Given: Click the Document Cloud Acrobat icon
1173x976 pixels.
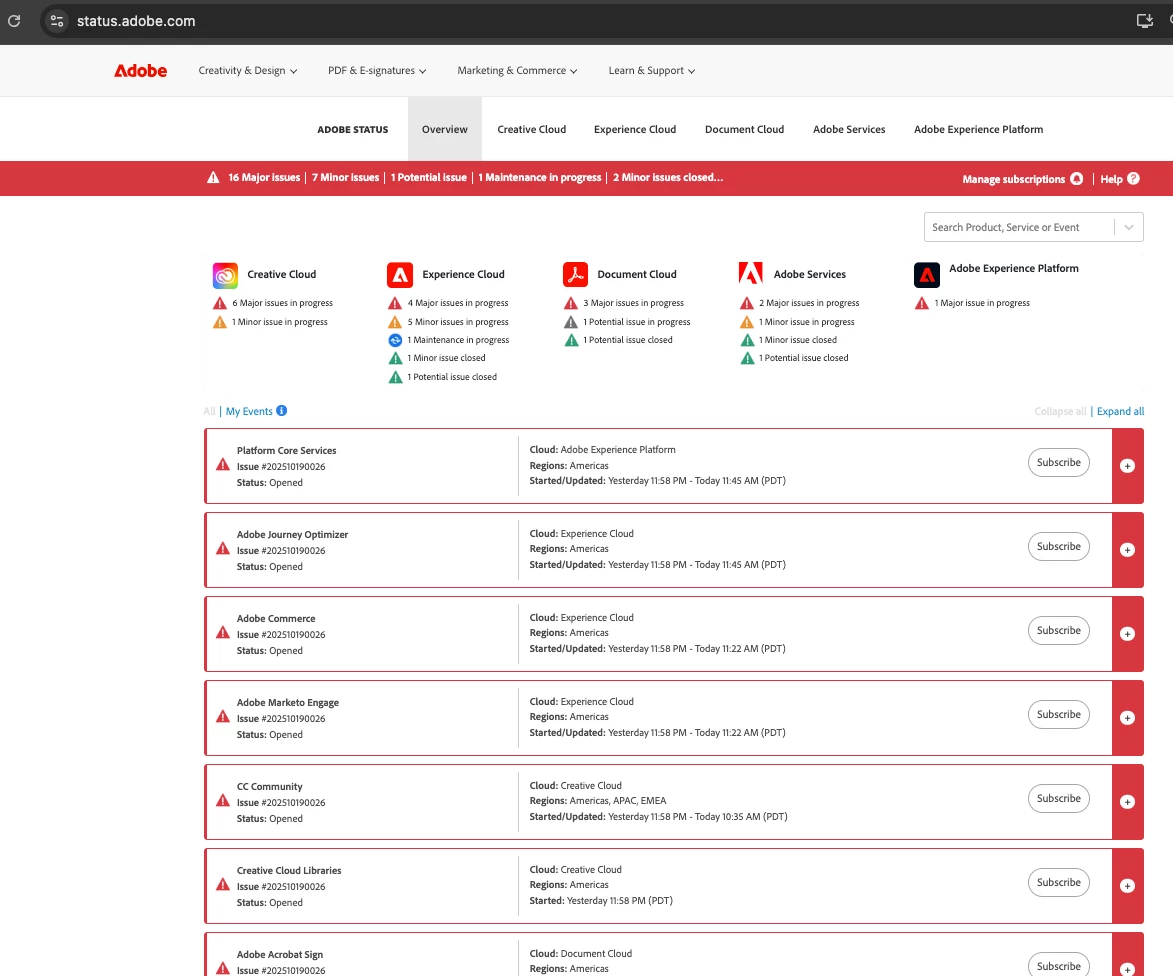Looking at the screenshot, I should [575, 274].
